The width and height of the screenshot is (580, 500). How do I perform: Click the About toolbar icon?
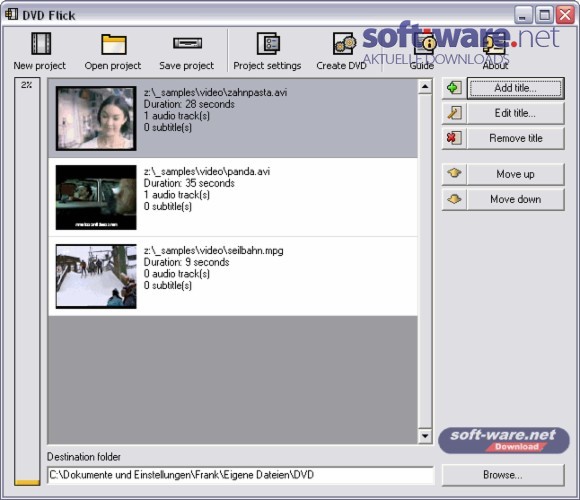pos(495,45)
